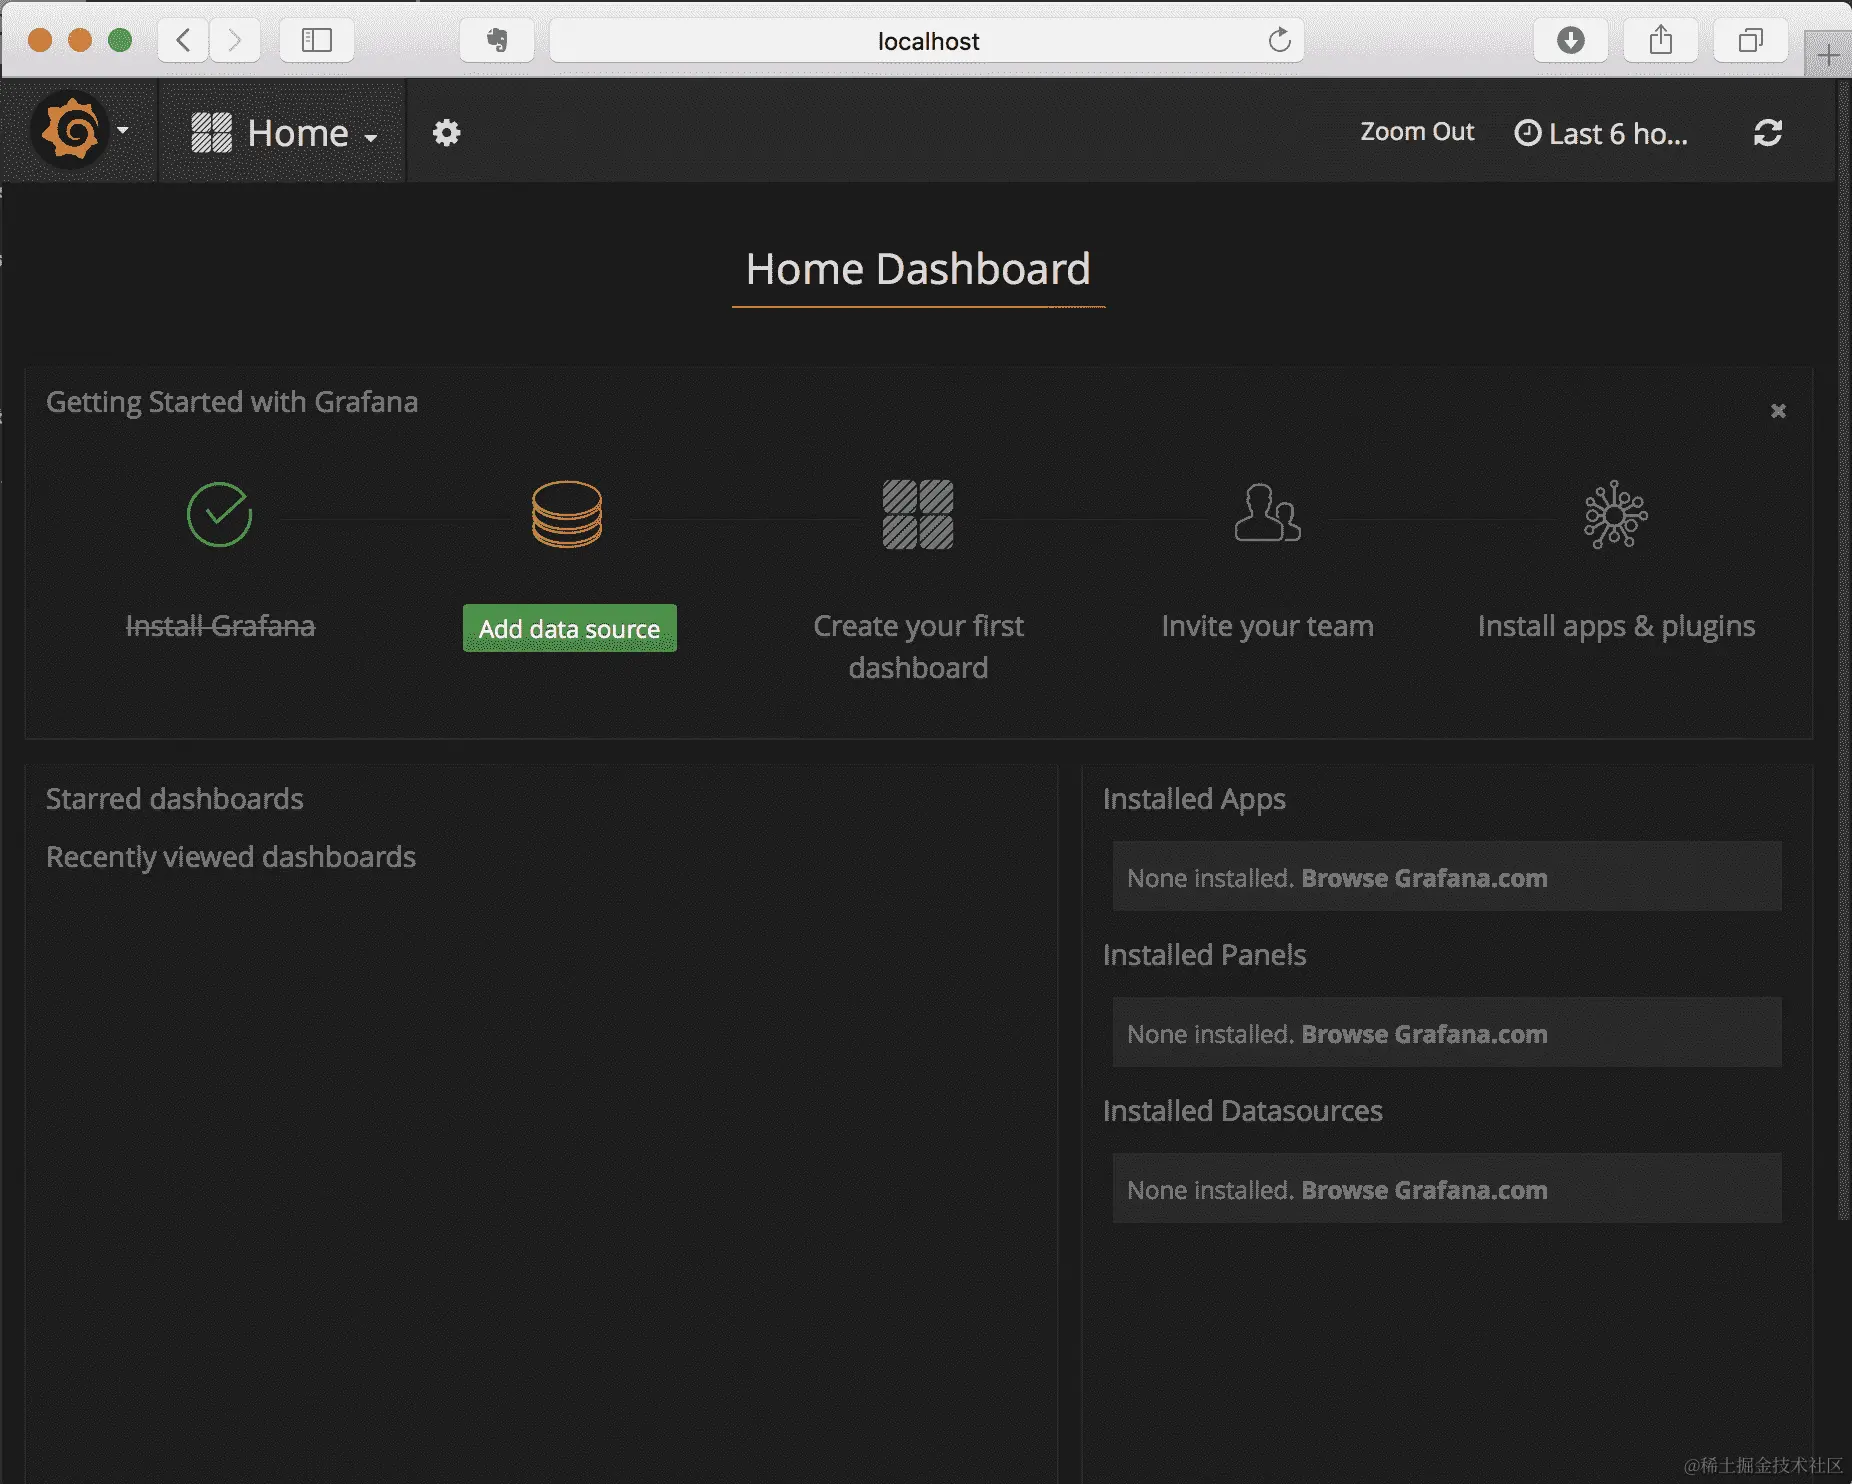
Task: Open the Install apps & plugins step
Action: [1616, 626]
